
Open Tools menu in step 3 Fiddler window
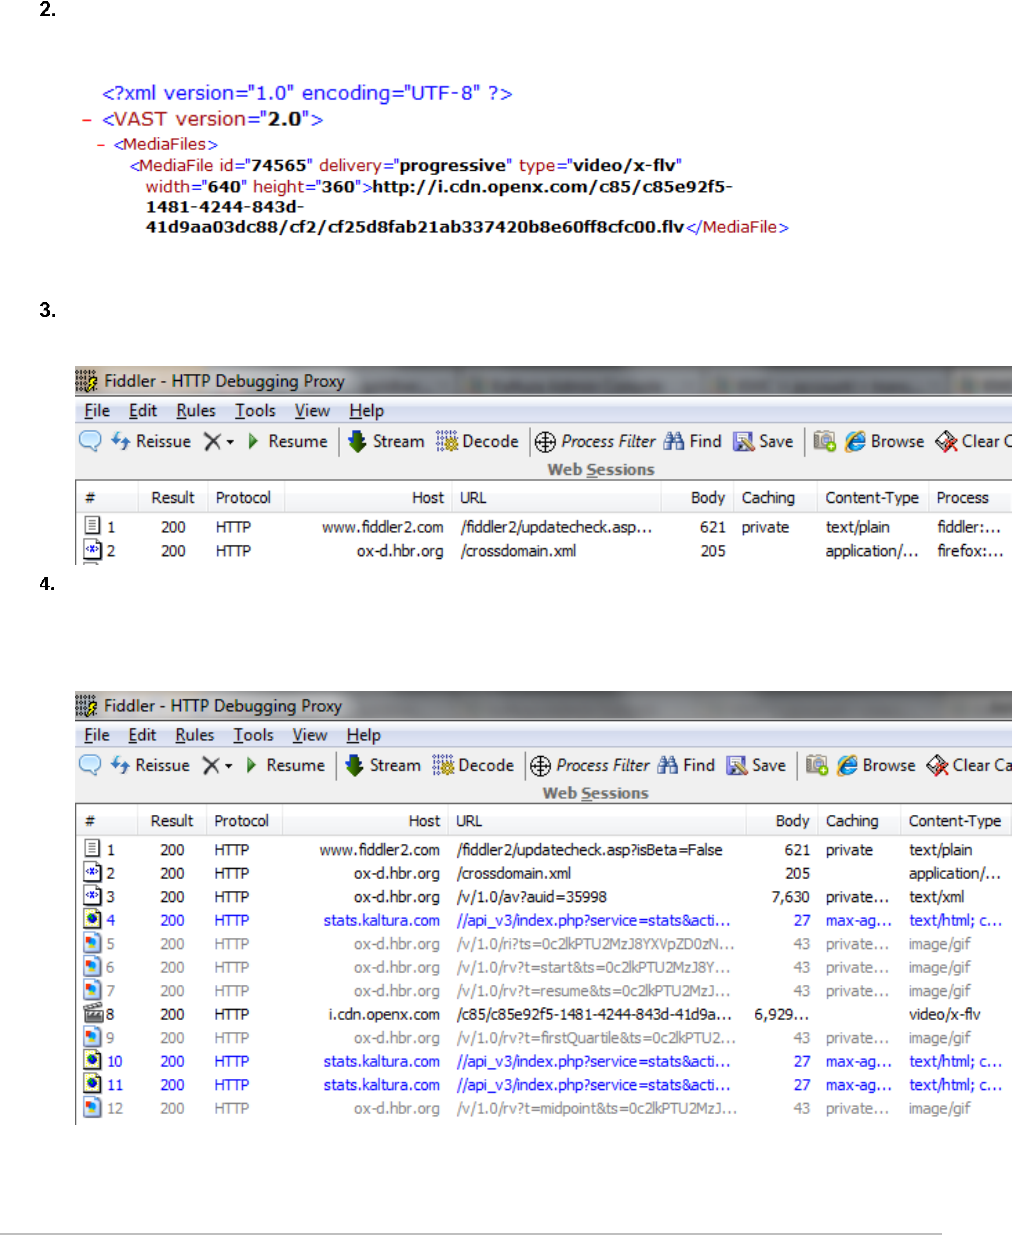pyautogui.click(x=255, y=411)
